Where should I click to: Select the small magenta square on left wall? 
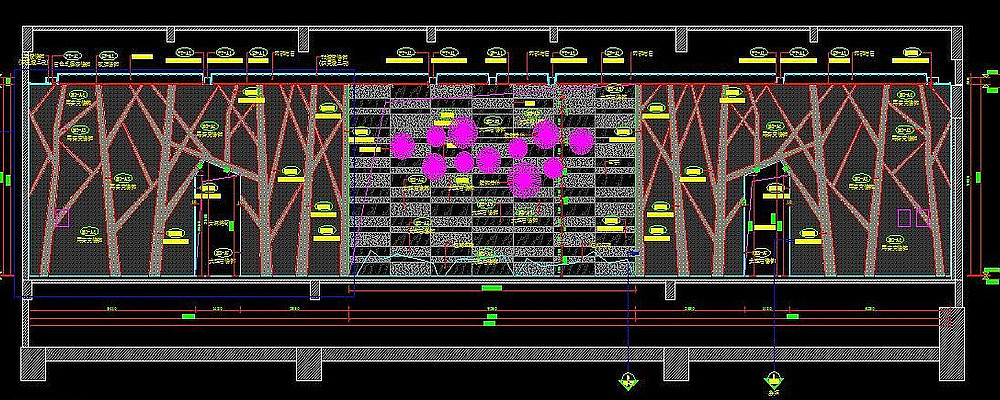click(x=61, y=217)
